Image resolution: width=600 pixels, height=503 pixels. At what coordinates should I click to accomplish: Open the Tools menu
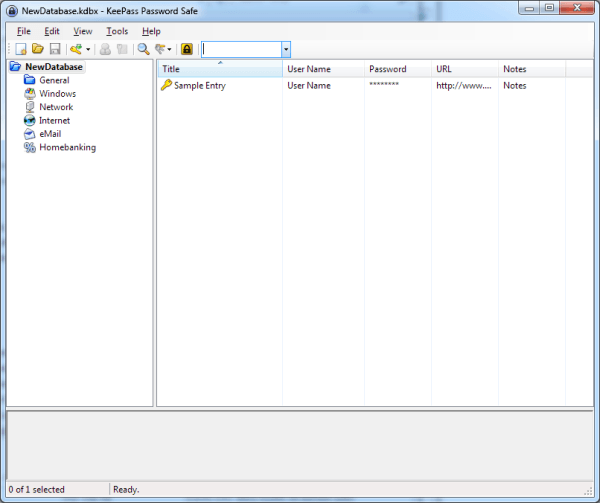coord(117,31)
